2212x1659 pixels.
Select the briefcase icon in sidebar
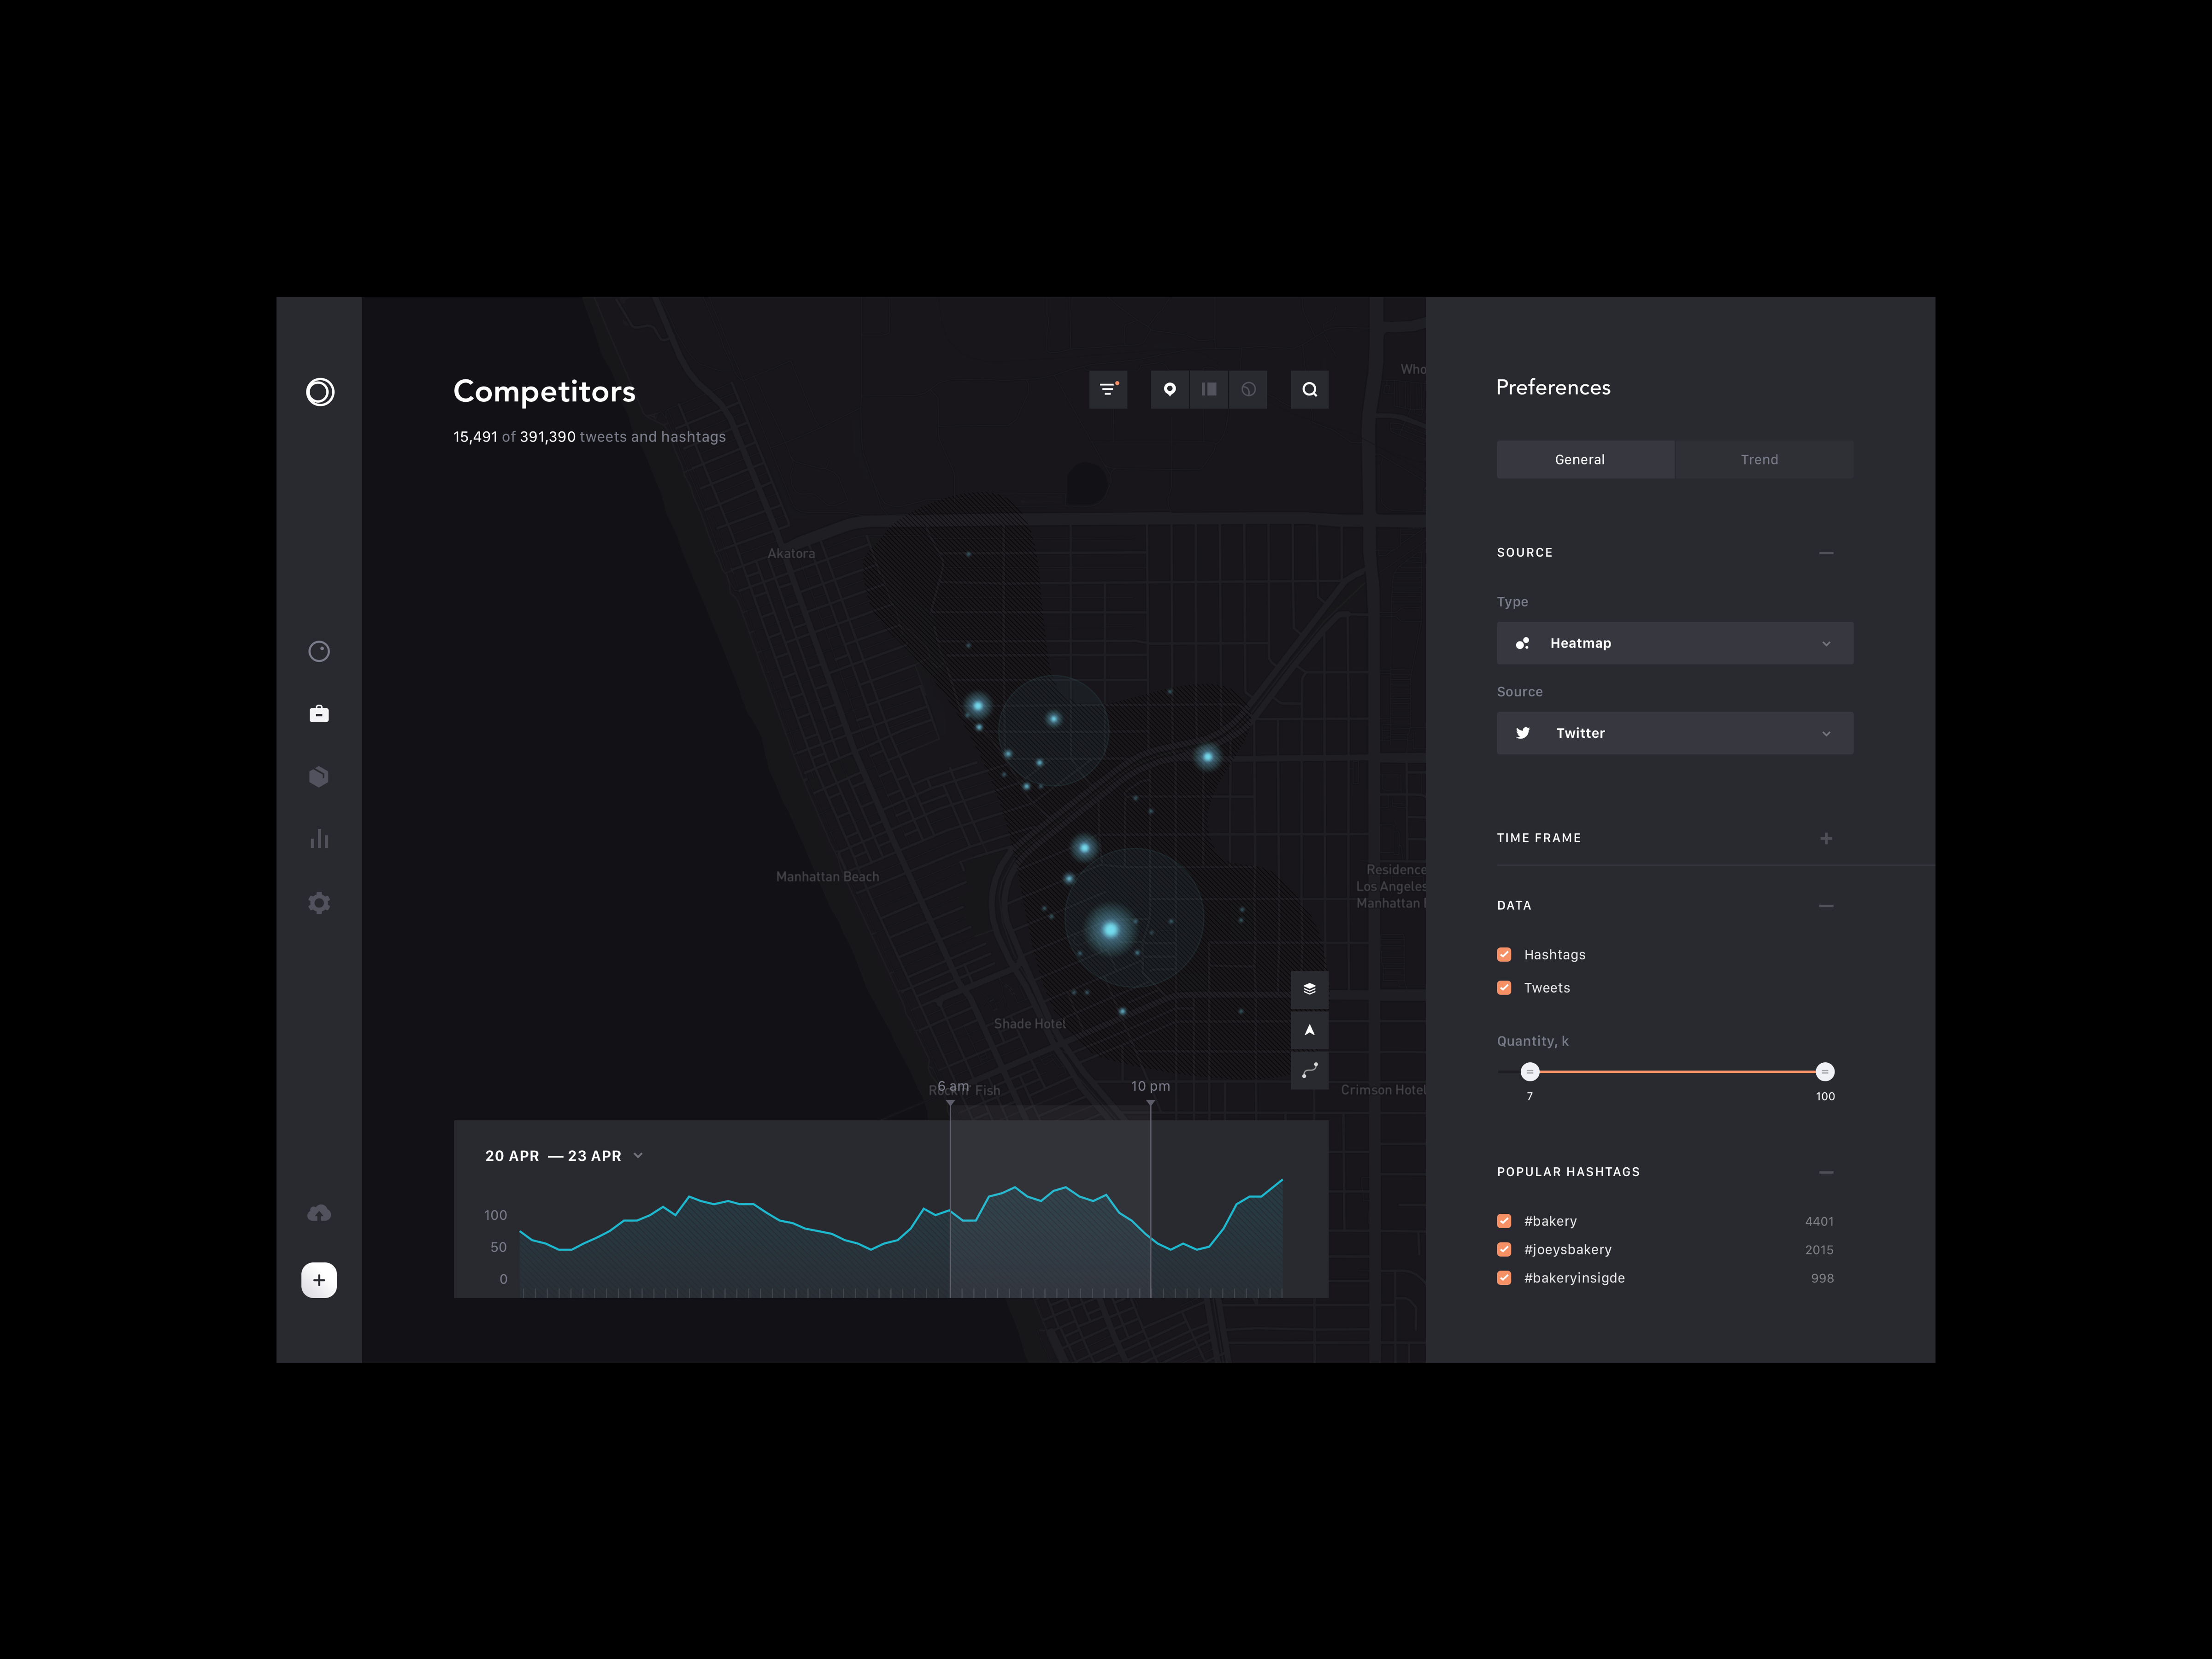click(x=319, y=714)
